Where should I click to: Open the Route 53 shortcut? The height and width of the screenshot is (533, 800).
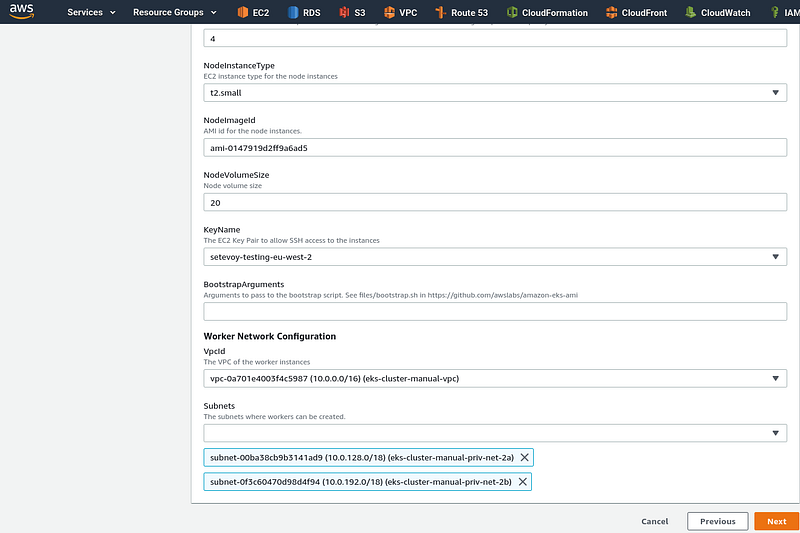462,12
